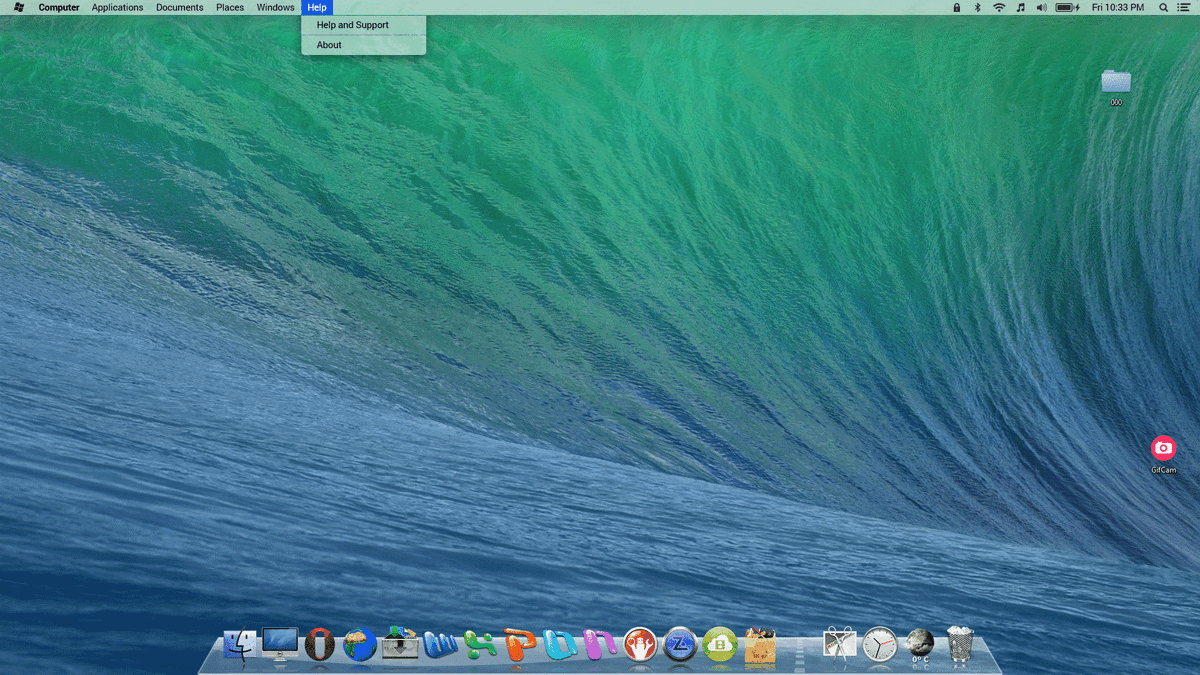Screen dimensions: 1200x675
Task: Open the notification list icon
Action: (x=1184, y=7)
